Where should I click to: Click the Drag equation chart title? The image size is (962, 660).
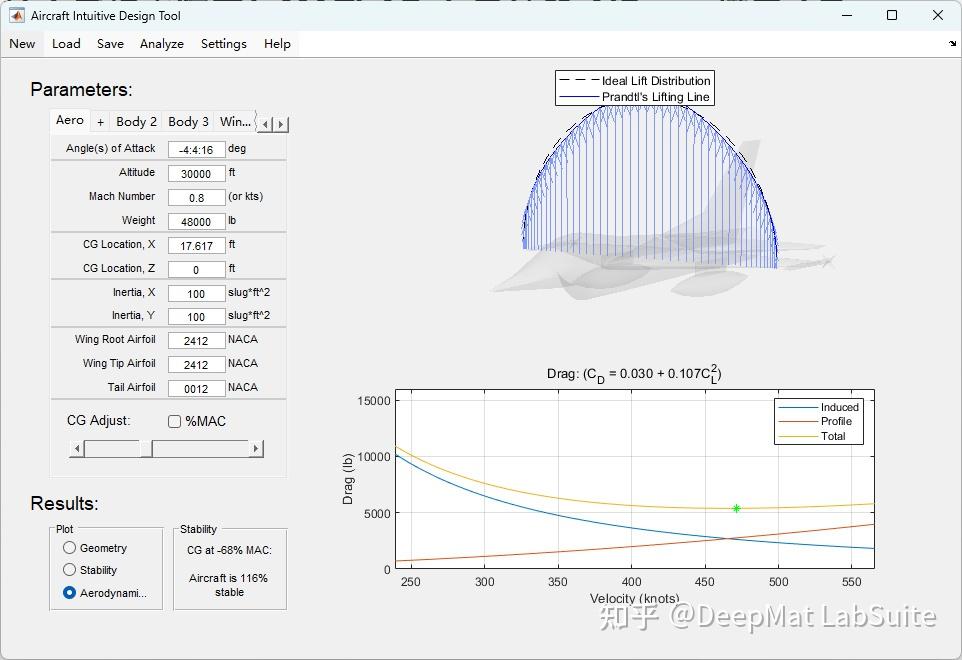(634, 374)
